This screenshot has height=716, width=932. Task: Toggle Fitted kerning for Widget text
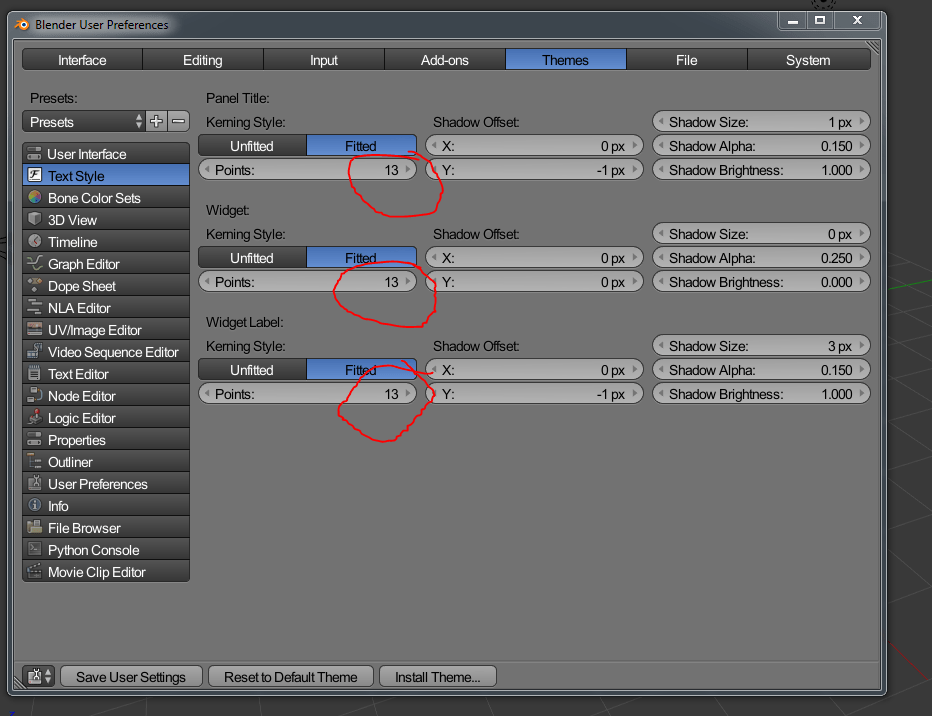pos(362,257)
